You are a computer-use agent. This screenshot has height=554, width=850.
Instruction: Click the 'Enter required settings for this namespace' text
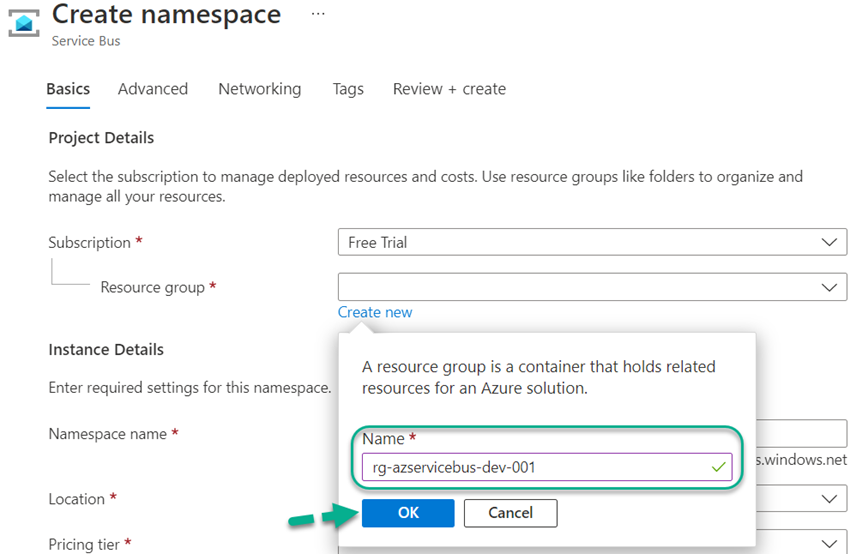(x=190, y=388)
